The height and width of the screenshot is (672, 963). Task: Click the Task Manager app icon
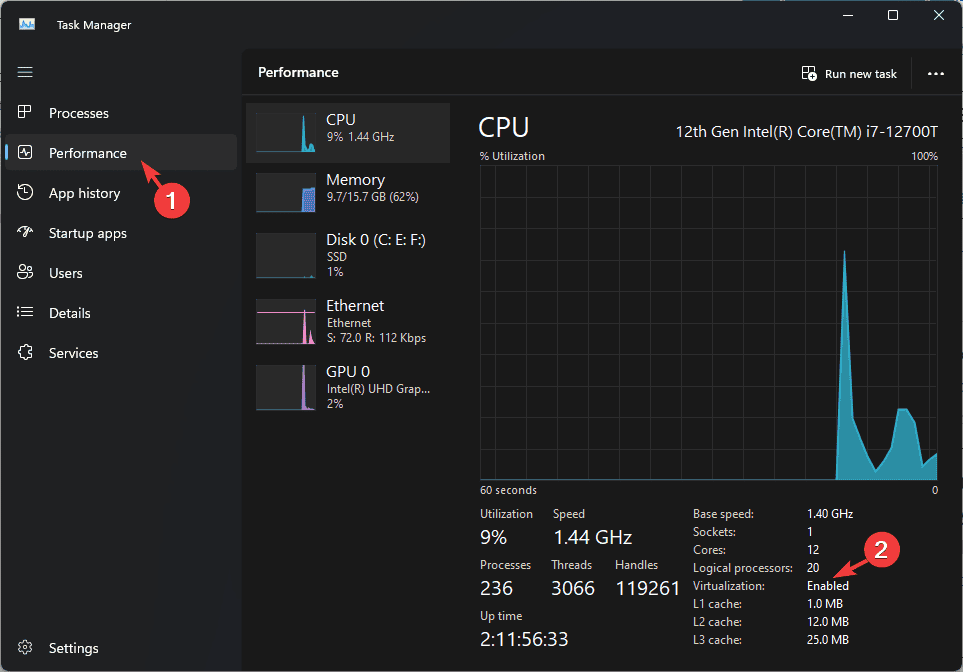tap(27, 24)
